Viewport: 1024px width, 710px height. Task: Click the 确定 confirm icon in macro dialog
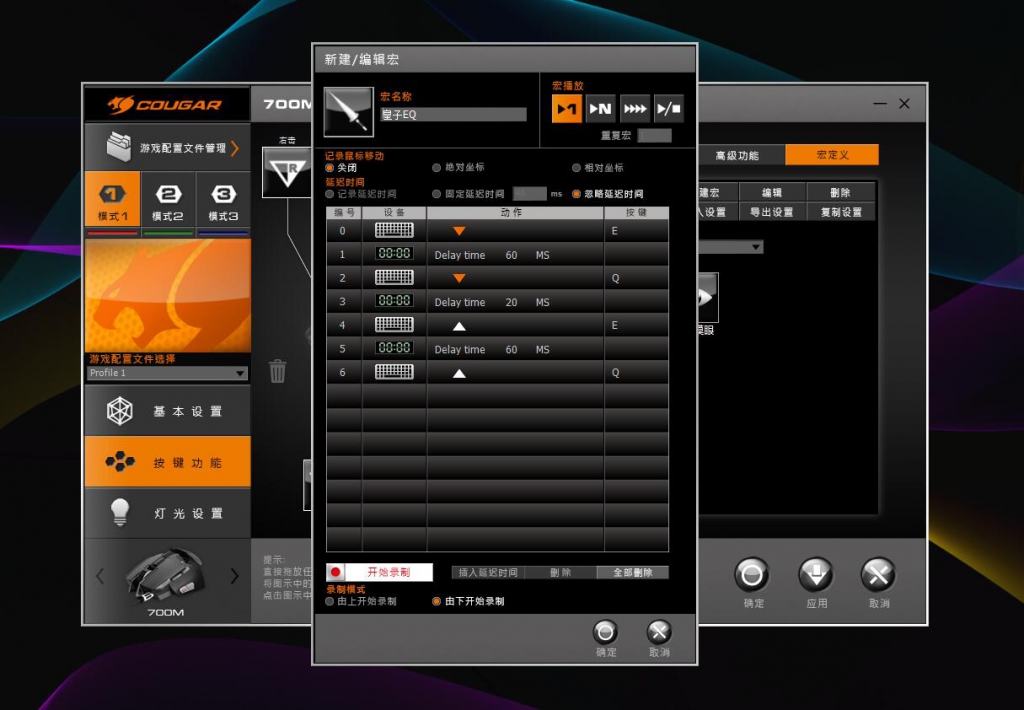click(605, 632)
